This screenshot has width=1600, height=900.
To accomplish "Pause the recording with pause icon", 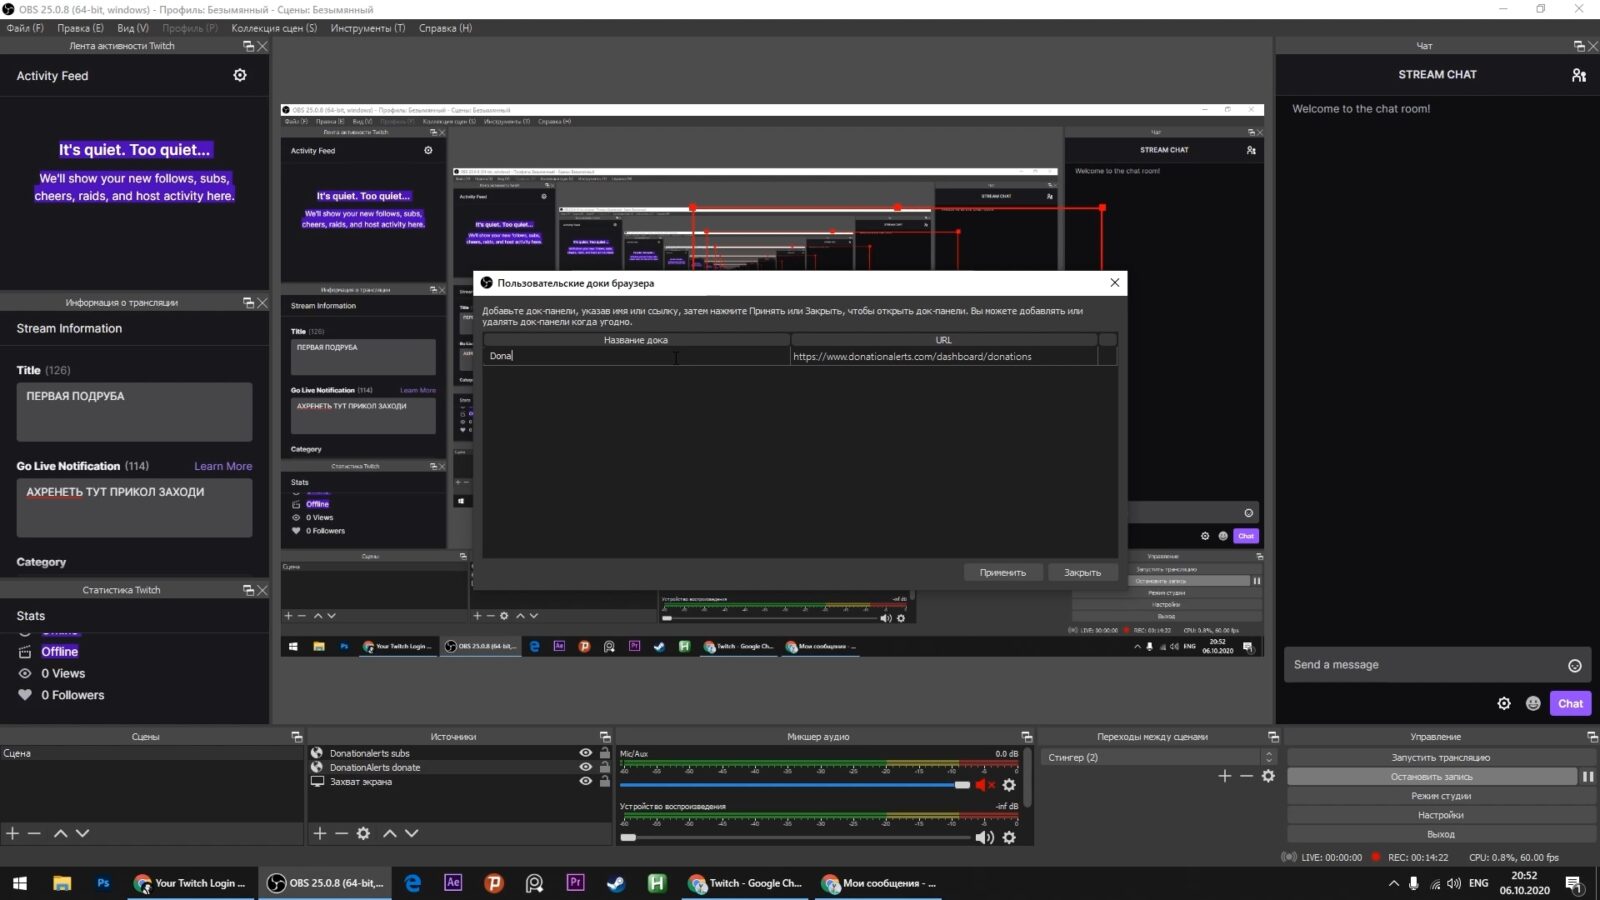I will tap(1587, 777).
